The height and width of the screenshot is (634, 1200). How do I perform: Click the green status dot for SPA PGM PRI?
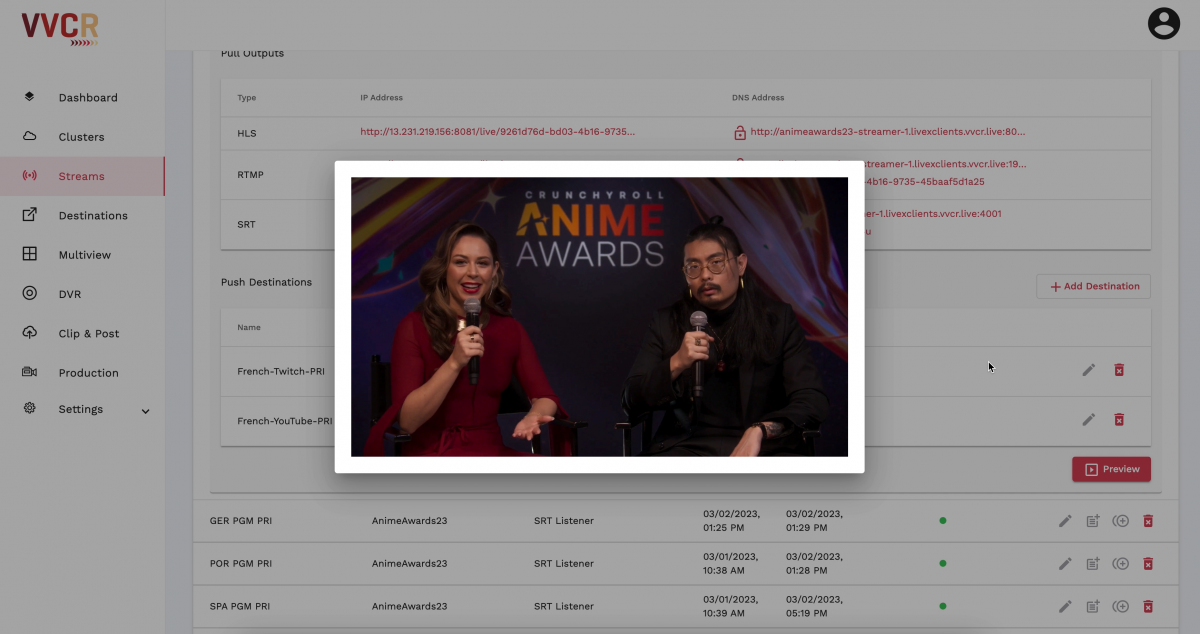[942, 606]
